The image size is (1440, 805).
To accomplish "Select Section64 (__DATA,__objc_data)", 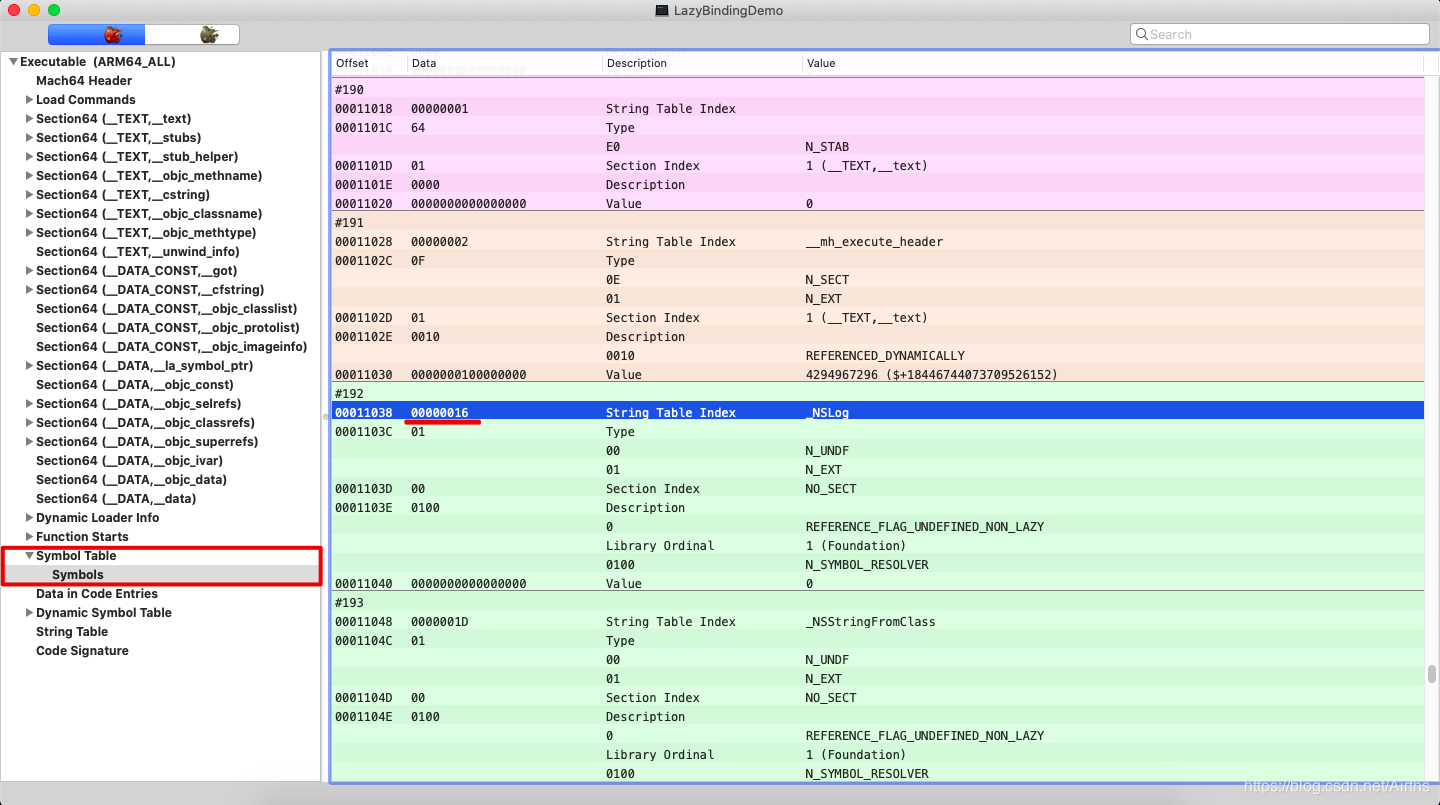I will 131,480.
